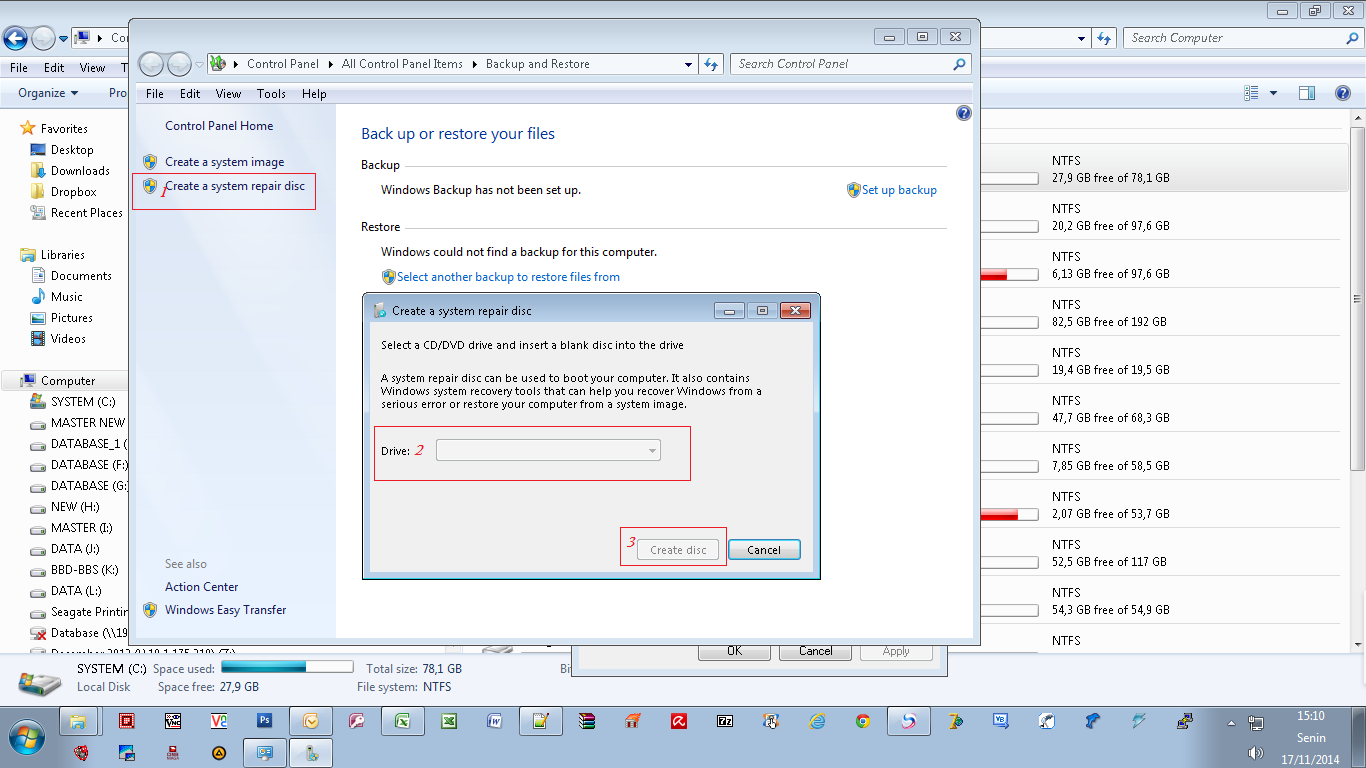Open the Music library
Viewport: 1366px width, 768px height.
pos(67,297)
